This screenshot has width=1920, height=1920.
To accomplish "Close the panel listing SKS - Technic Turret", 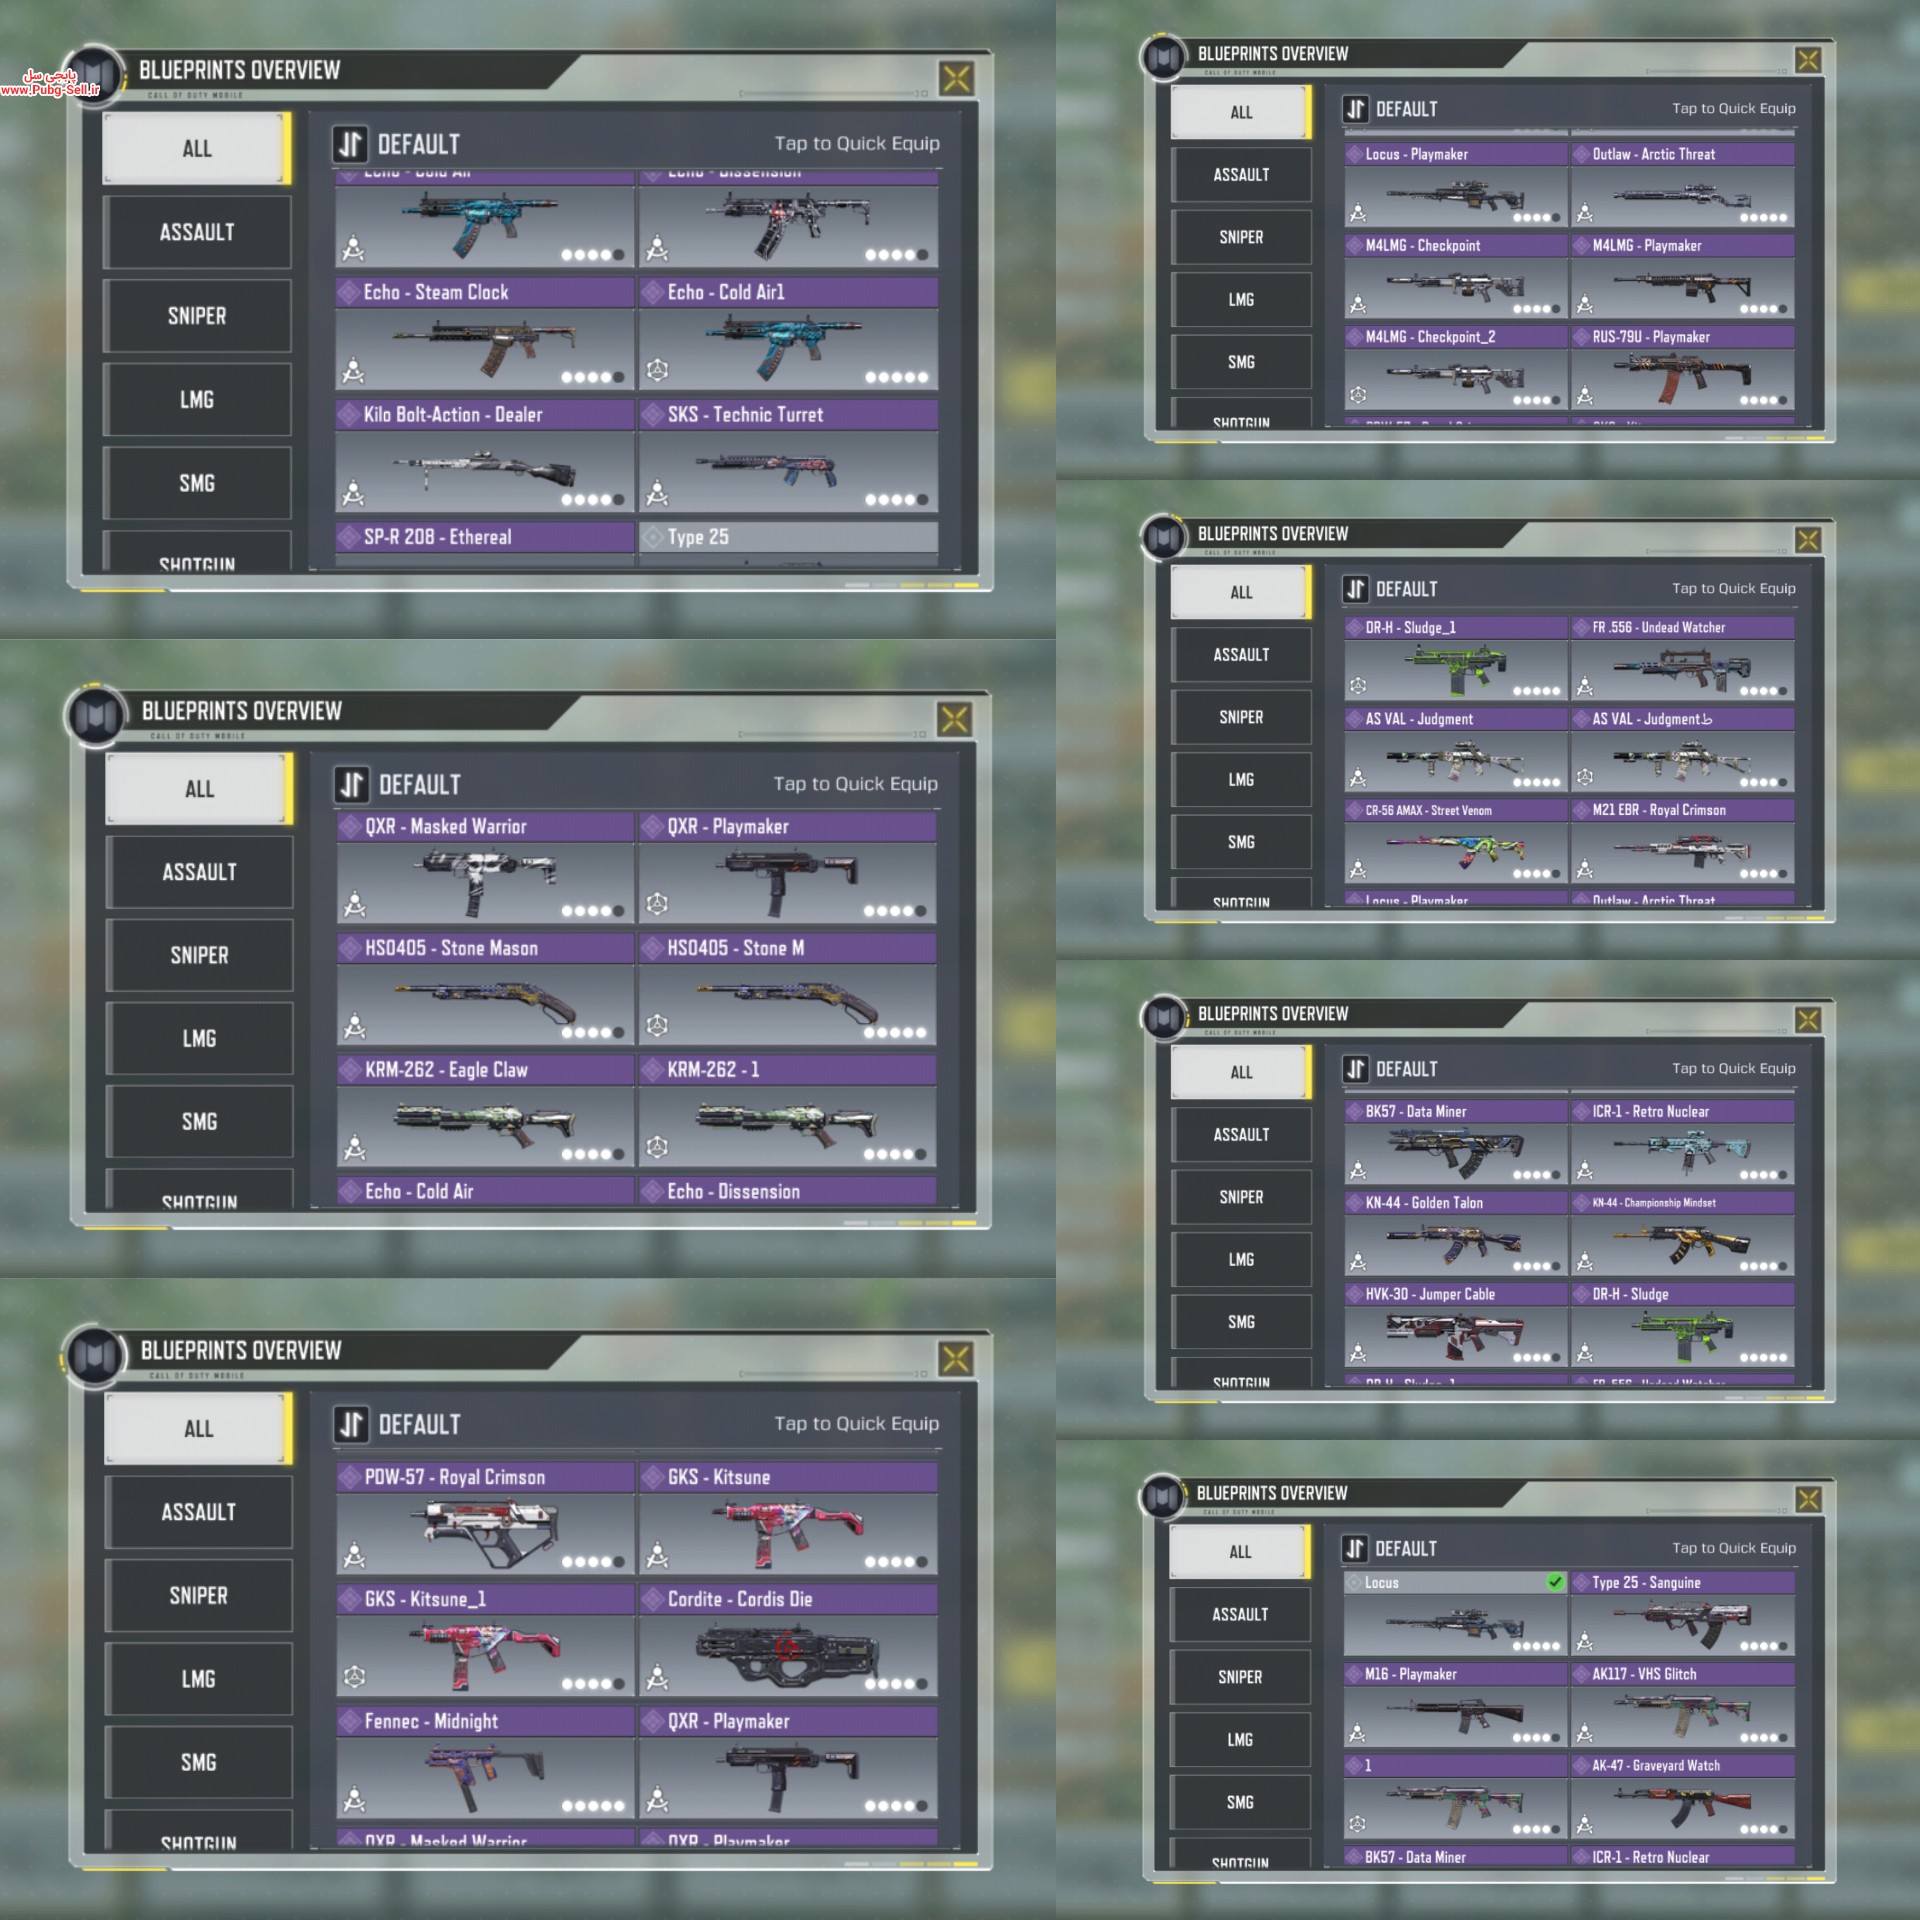I will click(x=957, y=79).
